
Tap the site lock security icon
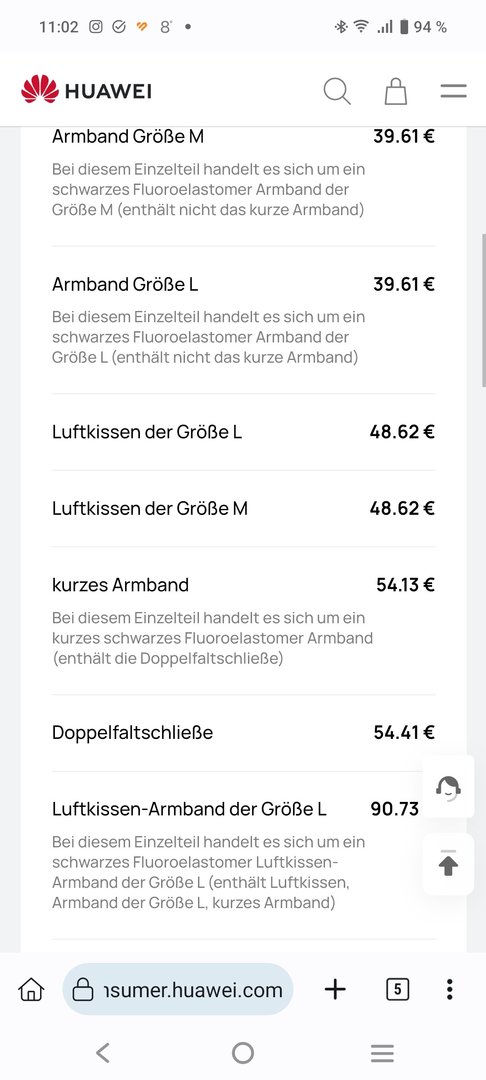[x=83, y=990]
